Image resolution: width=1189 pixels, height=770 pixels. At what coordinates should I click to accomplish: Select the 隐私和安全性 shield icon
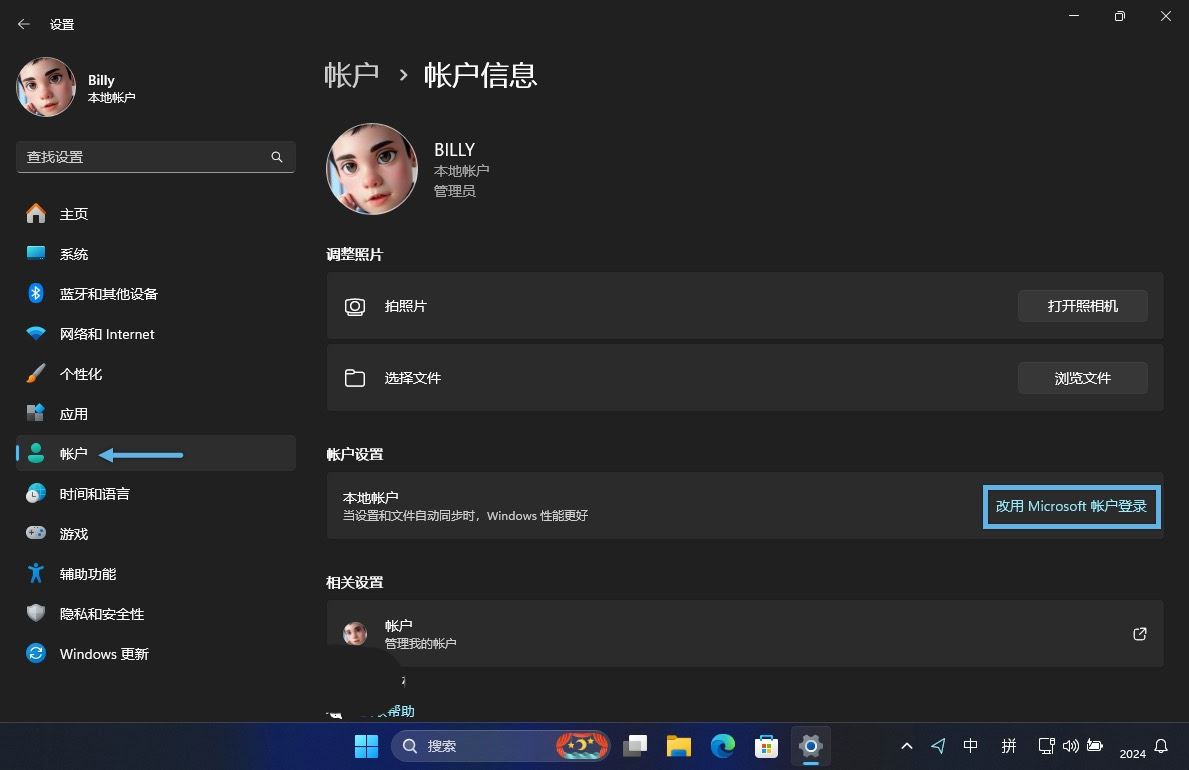[x=36, y=613]
